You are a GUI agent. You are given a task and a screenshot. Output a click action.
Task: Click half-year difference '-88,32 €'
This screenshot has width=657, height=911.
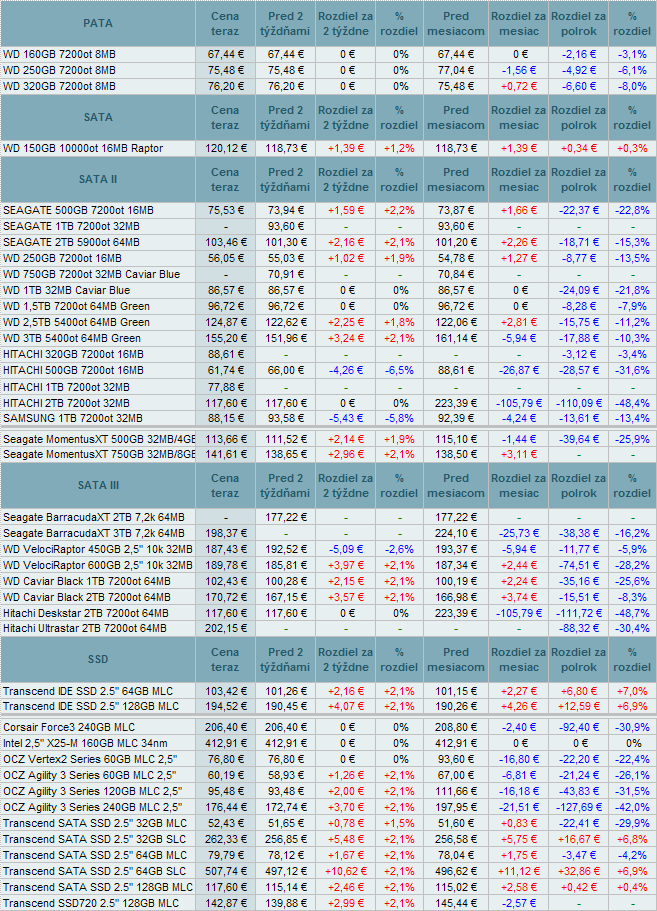[x=579, y=628]
